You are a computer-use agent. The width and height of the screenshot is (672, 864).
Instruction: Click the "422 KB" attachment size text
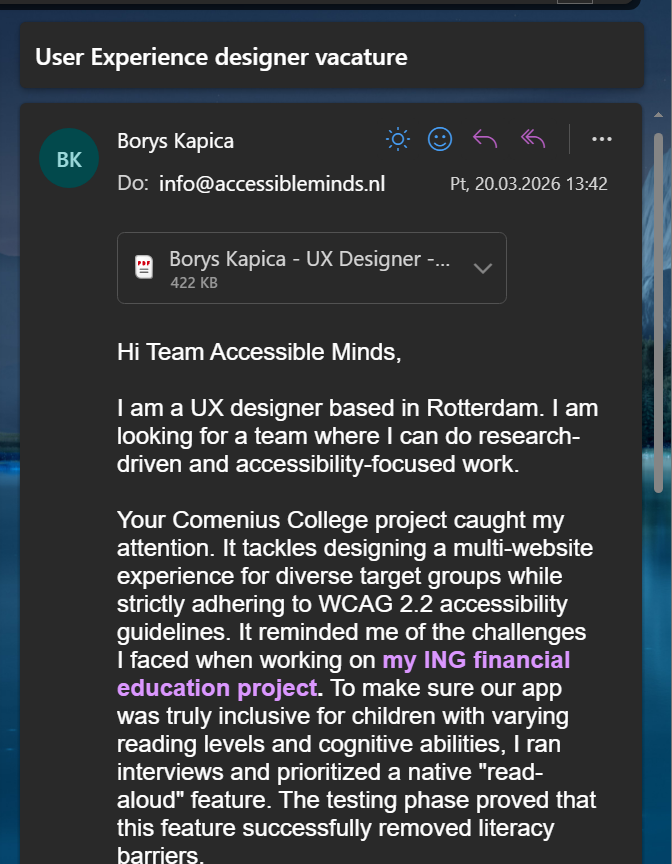click(x=194, y=283)
